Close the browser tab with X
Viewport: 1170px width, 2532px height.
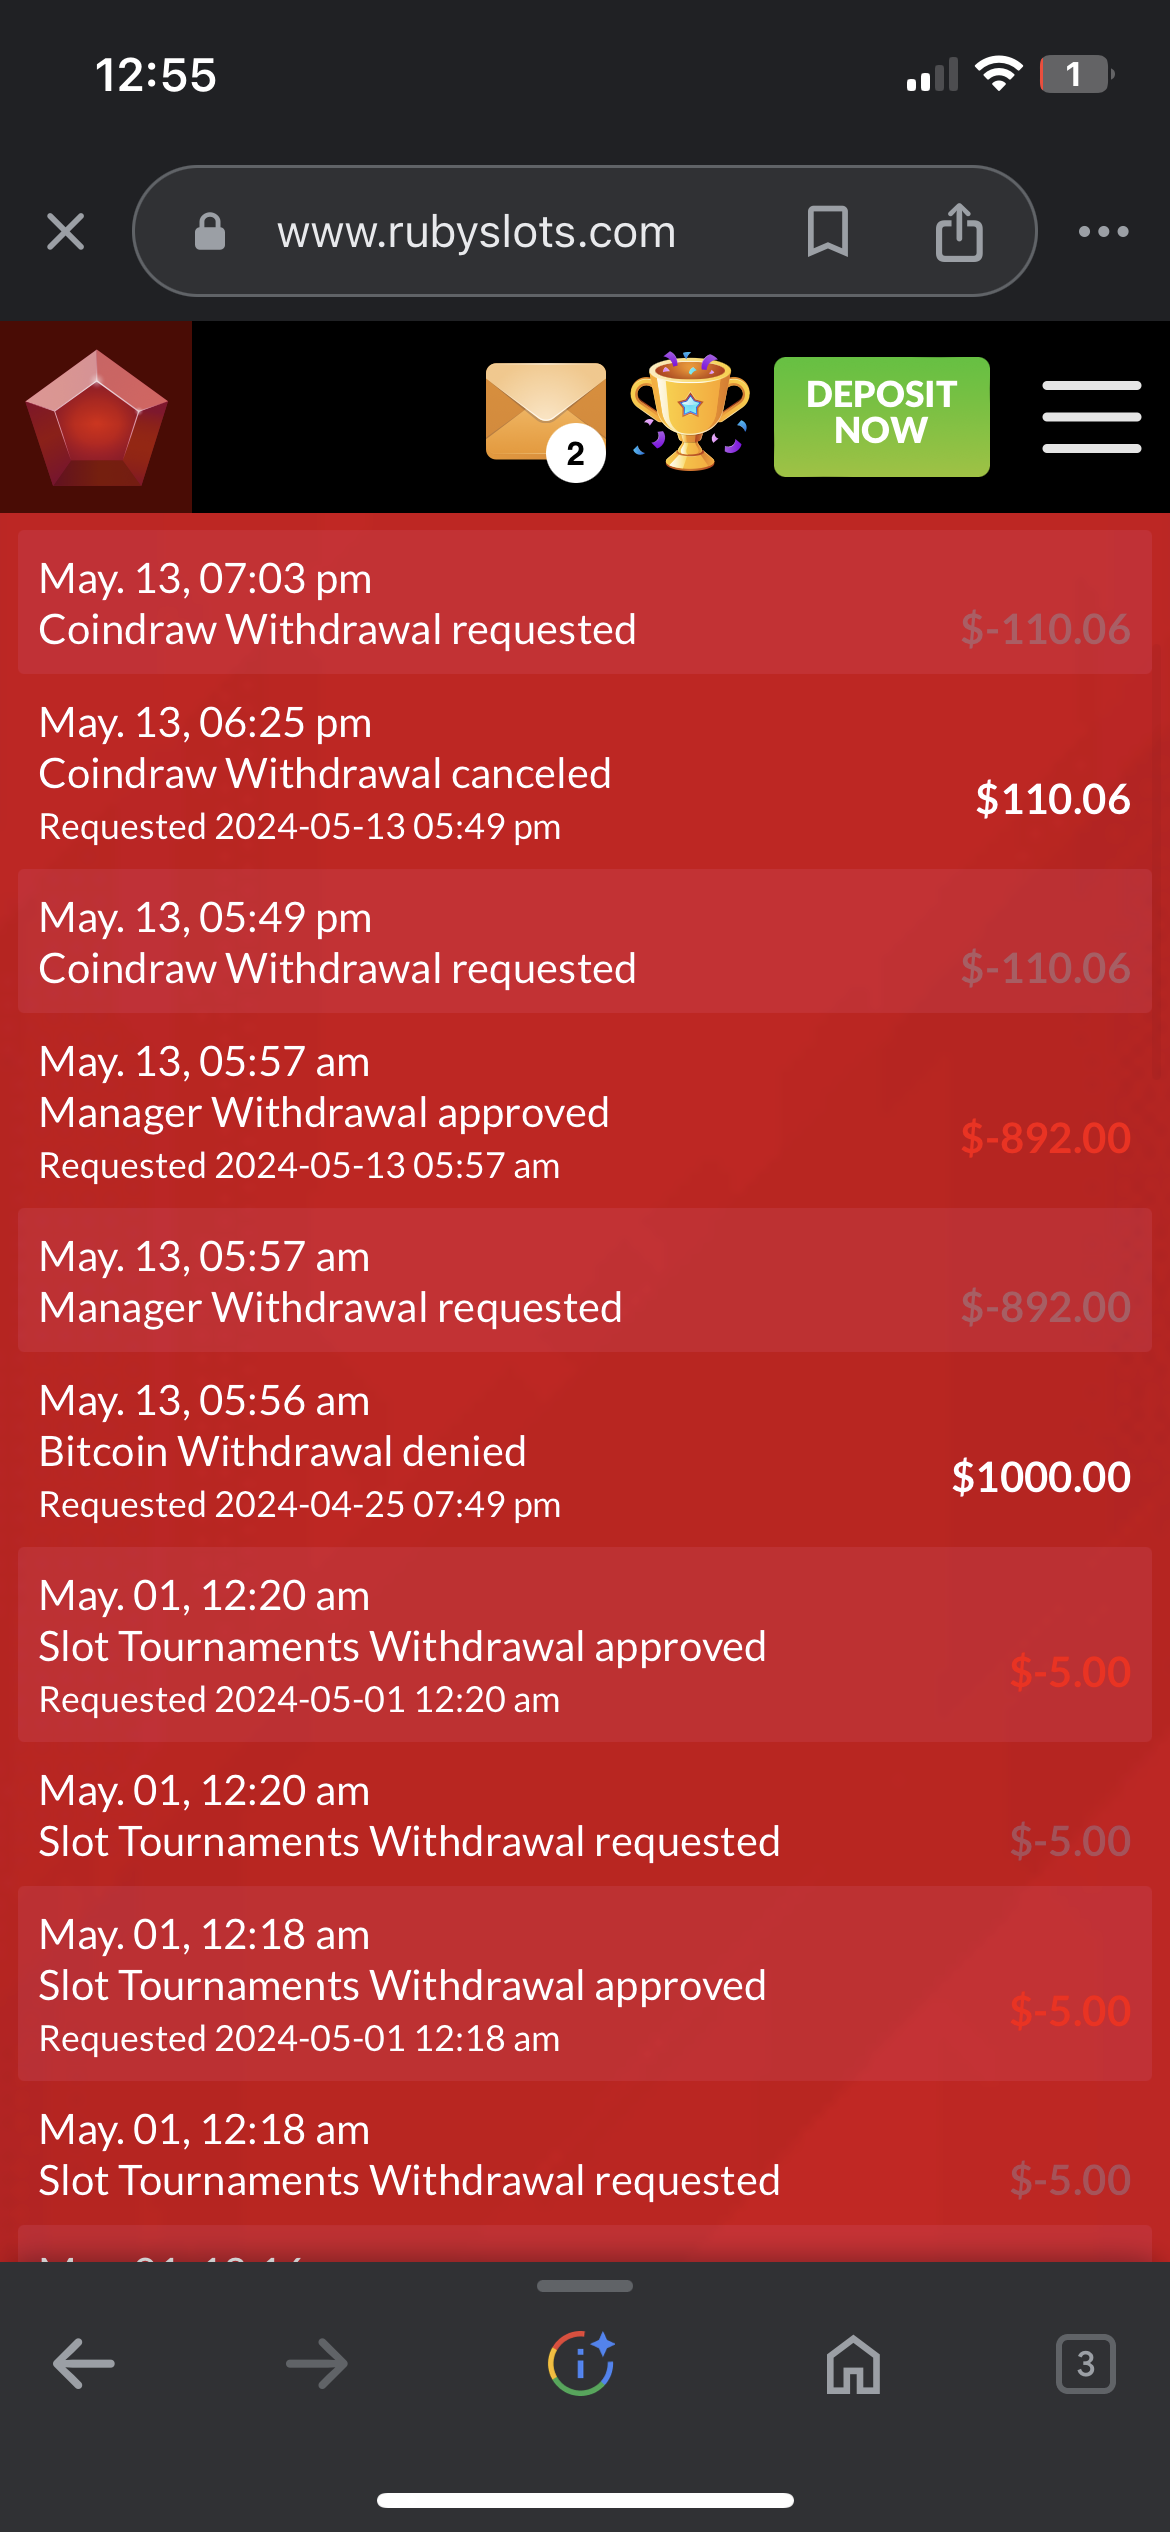coord(66,232)
